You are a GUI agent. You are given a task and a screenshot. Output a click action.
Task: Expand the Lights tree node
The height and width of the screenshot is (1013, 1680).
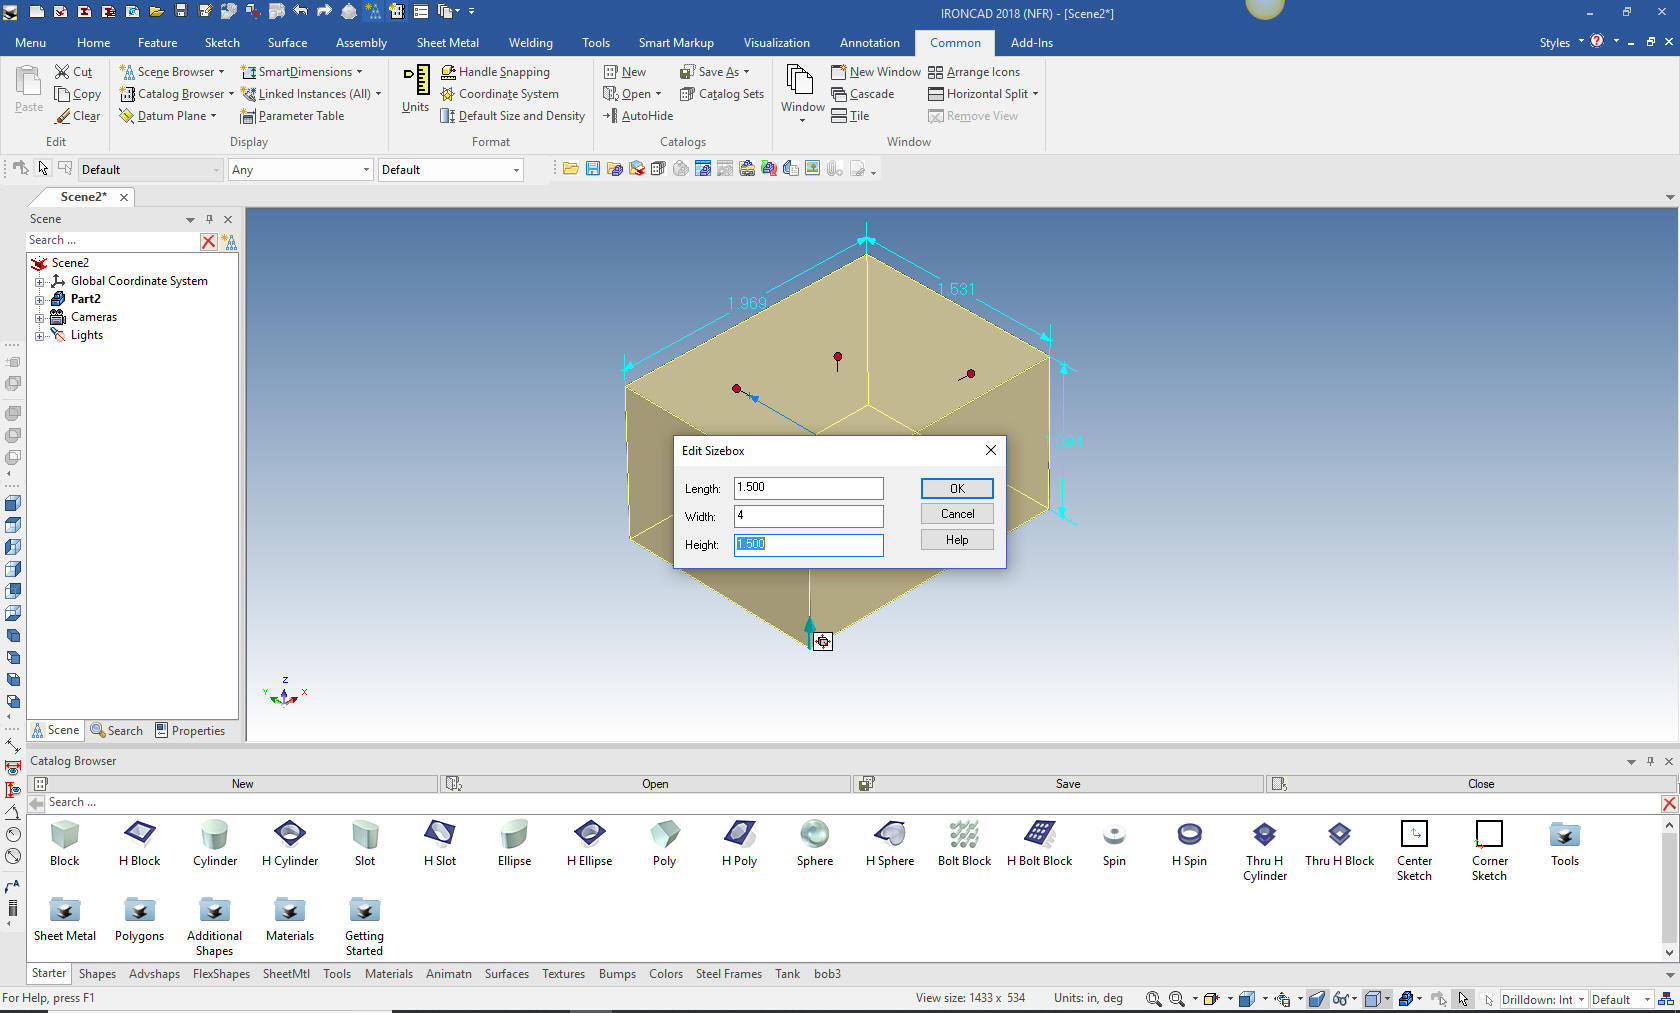coord(40,336)
